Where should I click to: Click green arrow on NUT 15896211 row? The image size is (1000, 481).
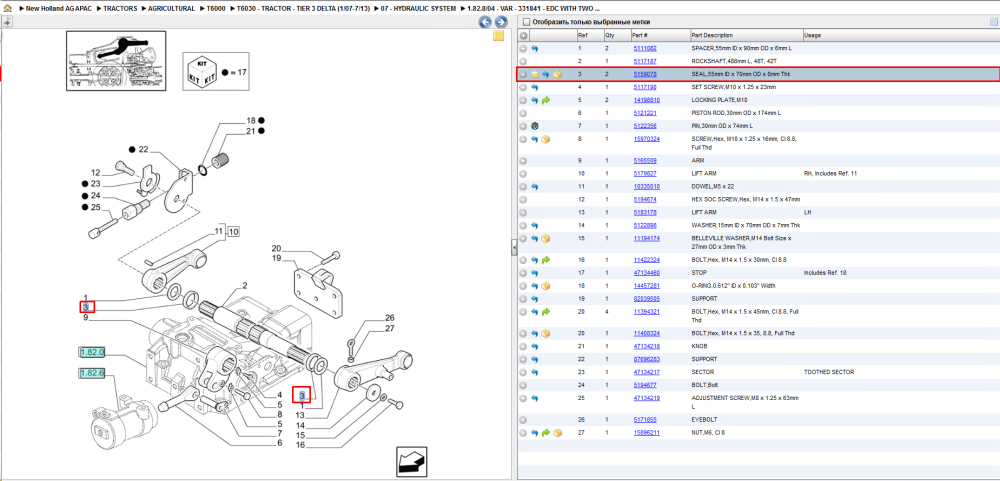point(546,433)
